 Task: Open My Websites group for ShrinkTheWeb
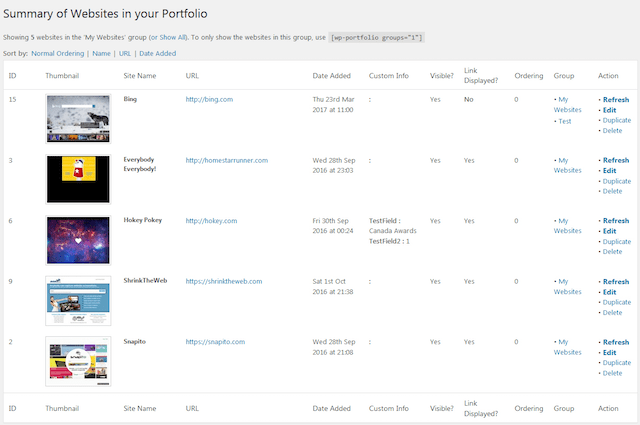[567, 287]
